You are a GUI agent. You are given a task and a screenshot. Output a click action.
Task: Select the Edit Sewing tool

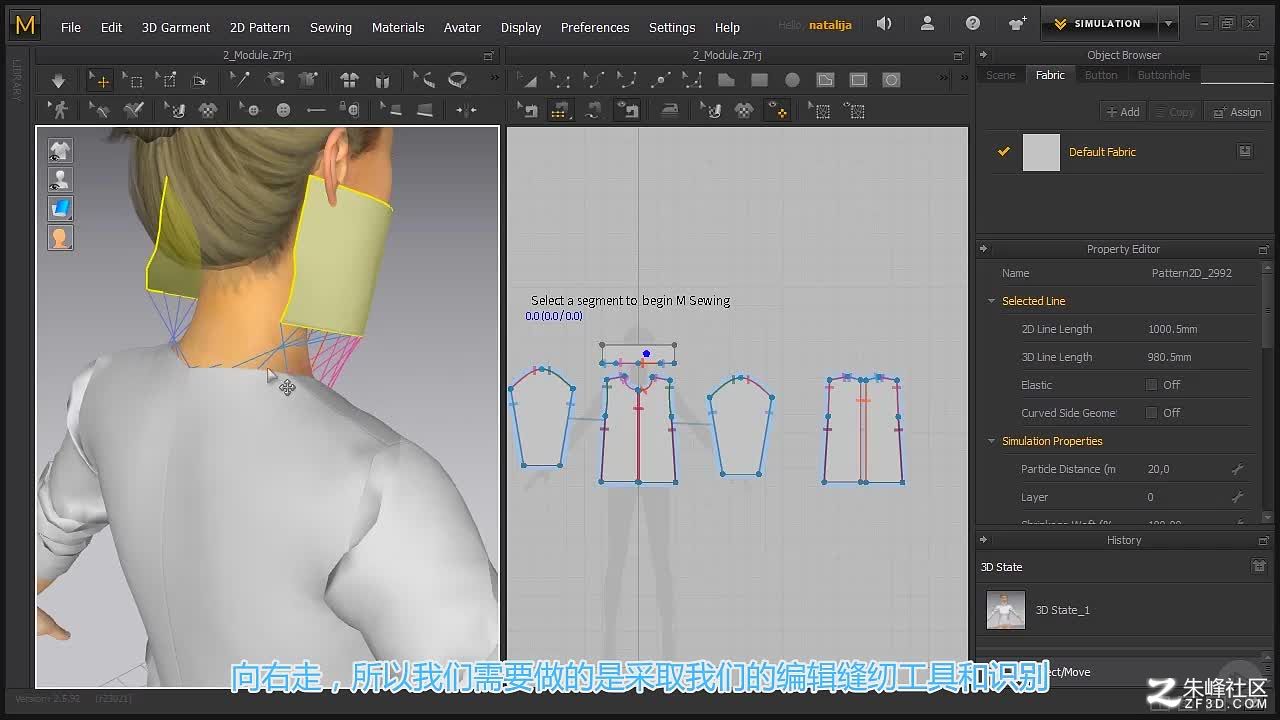tap(528, 110)
